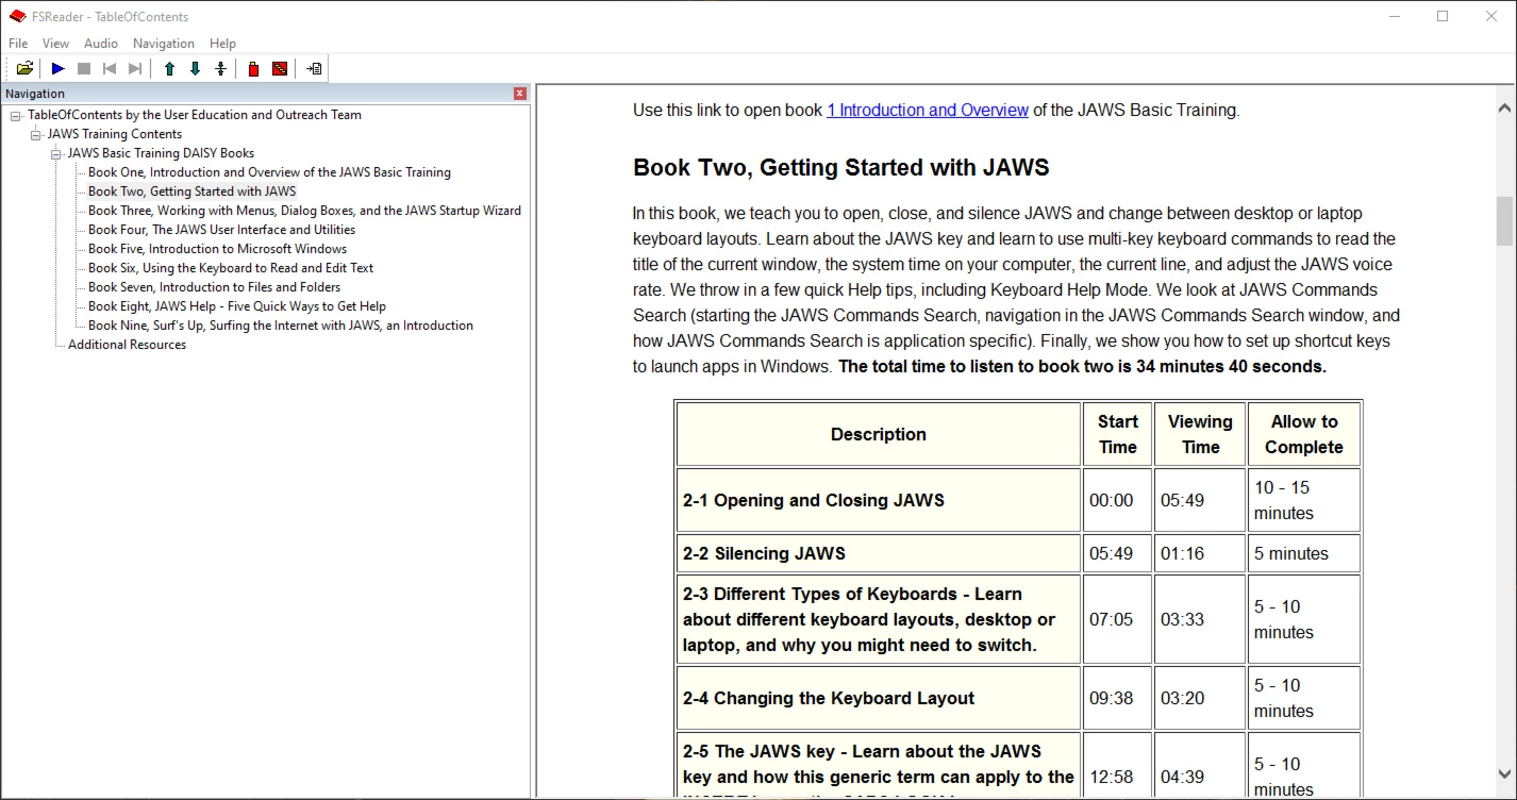
Task: Open the Navigation menu
Action: [x=163, y=43]
